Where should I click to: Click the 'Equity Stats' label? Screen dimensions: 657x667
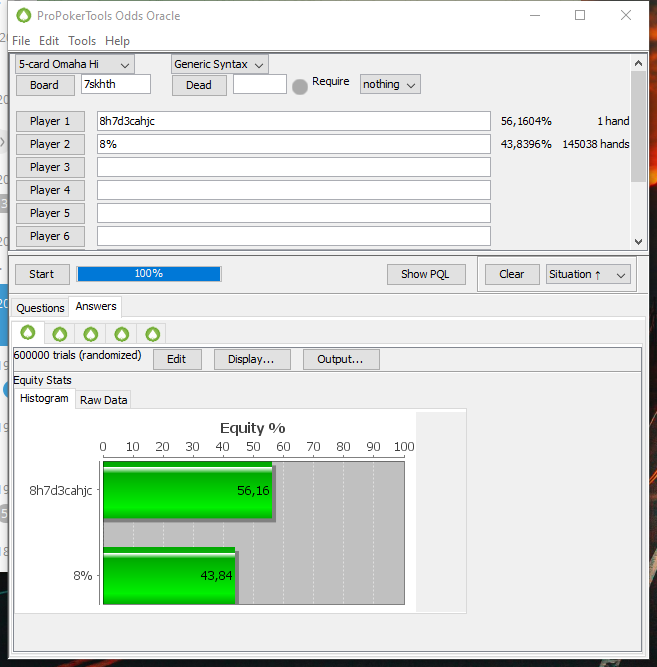[x=42, y=380]
